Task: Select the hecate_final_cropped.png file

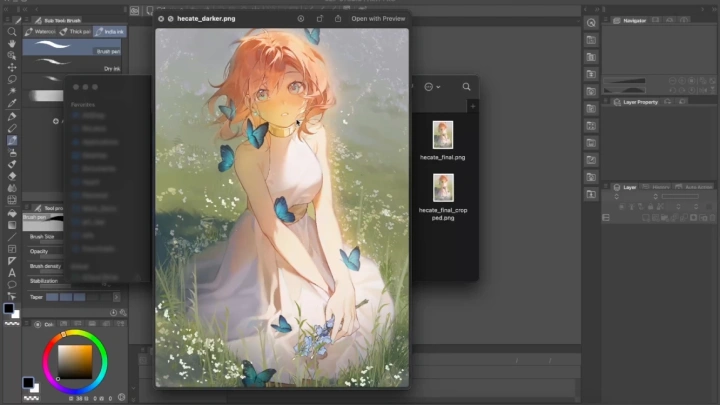Action: pyautogui.click(x=443, y=188)
